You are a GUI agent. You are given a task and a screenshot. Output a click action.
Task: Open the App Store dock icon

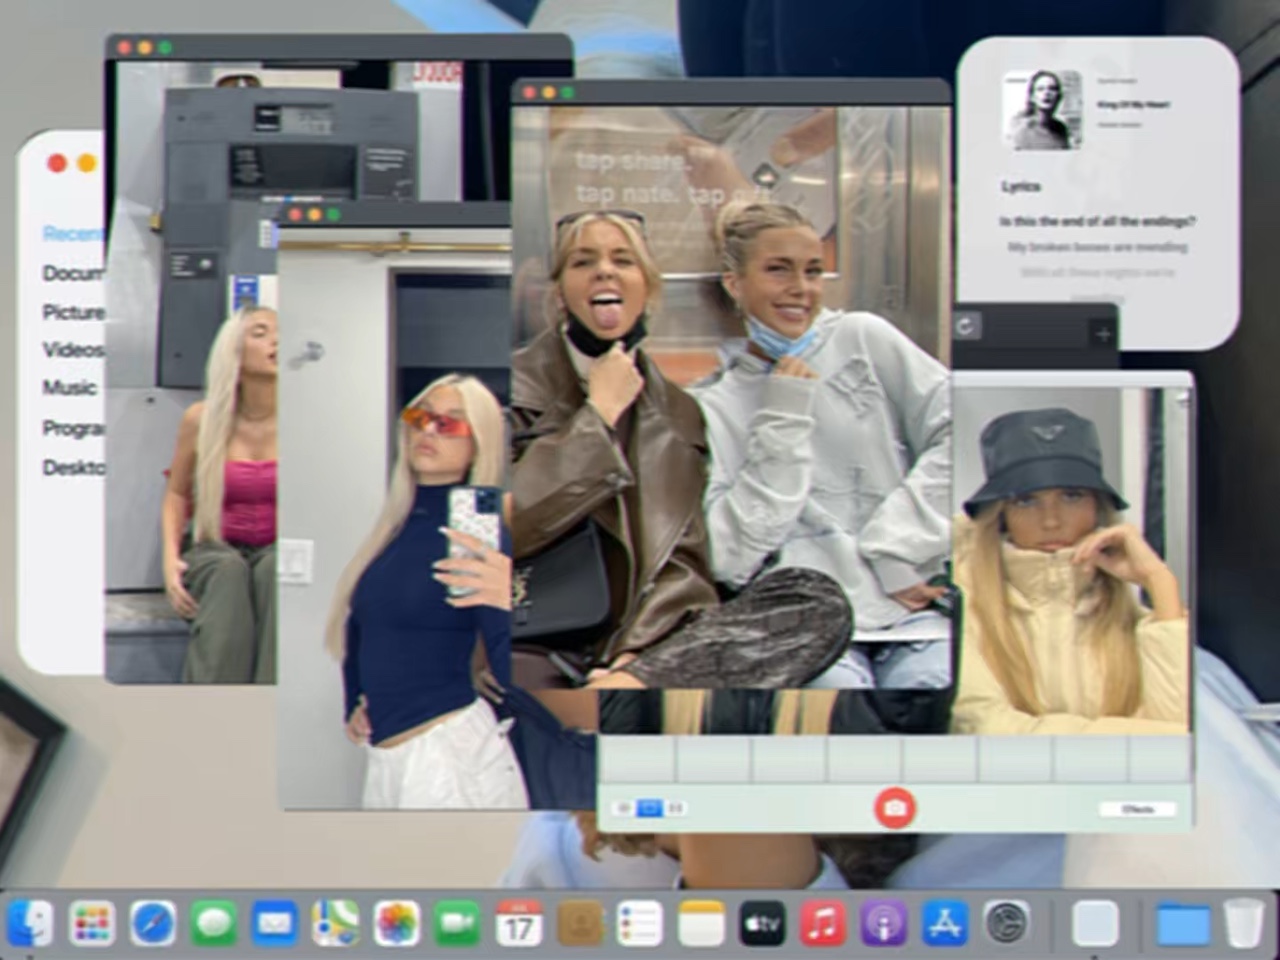(945, 923)
